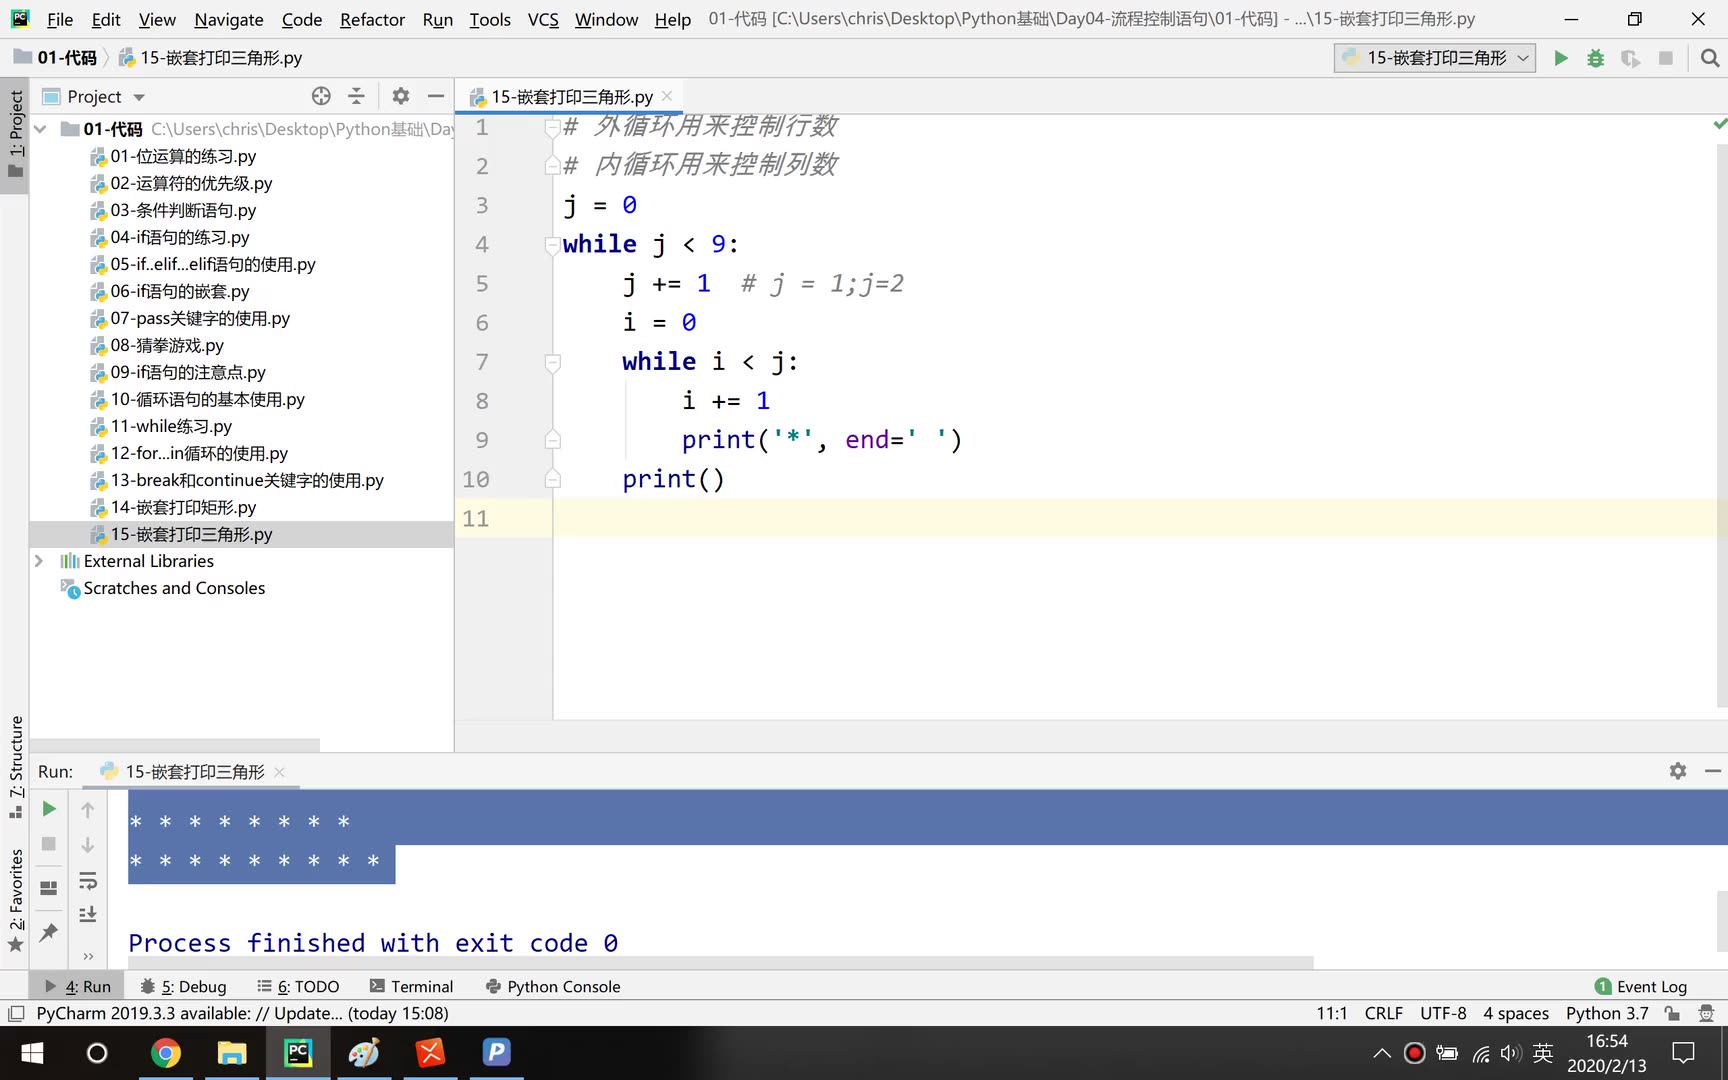The image size is (1728, 1080).
Task: Click the Run panel layout icon
Action: click(x=48, y=888)
